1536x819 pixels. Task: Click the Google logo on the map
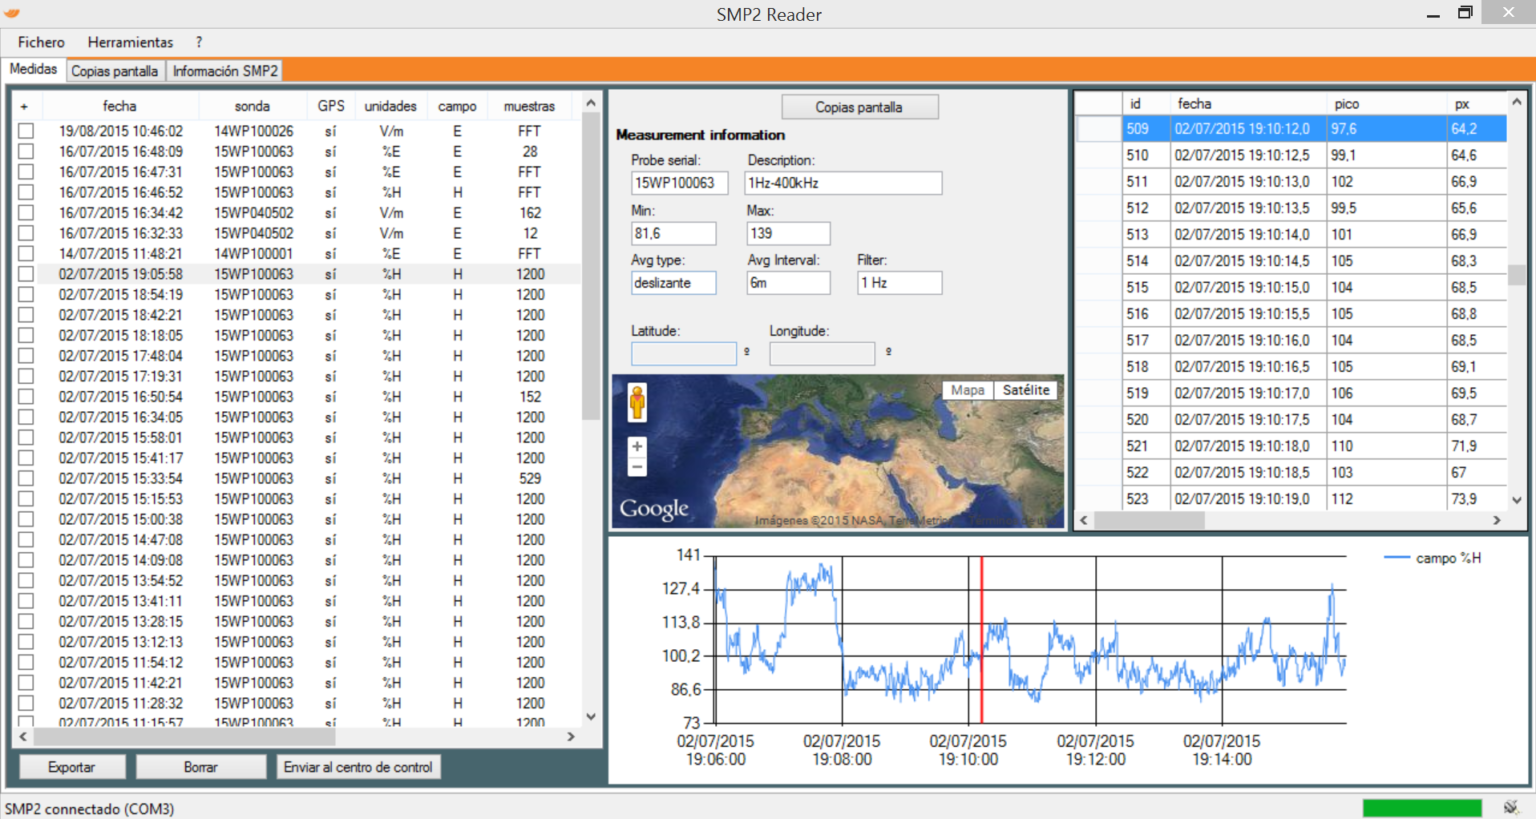[654, 509]
